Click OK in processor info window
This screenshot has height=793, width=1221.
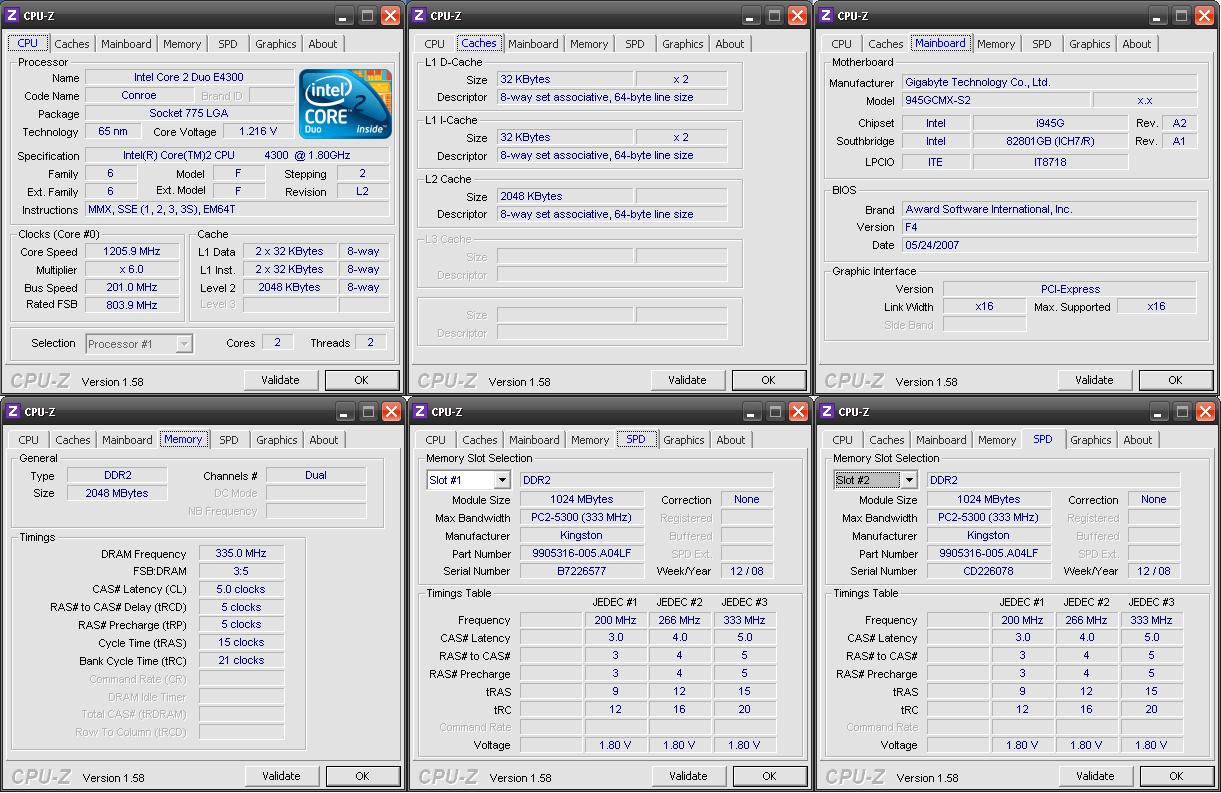point(361,380)
